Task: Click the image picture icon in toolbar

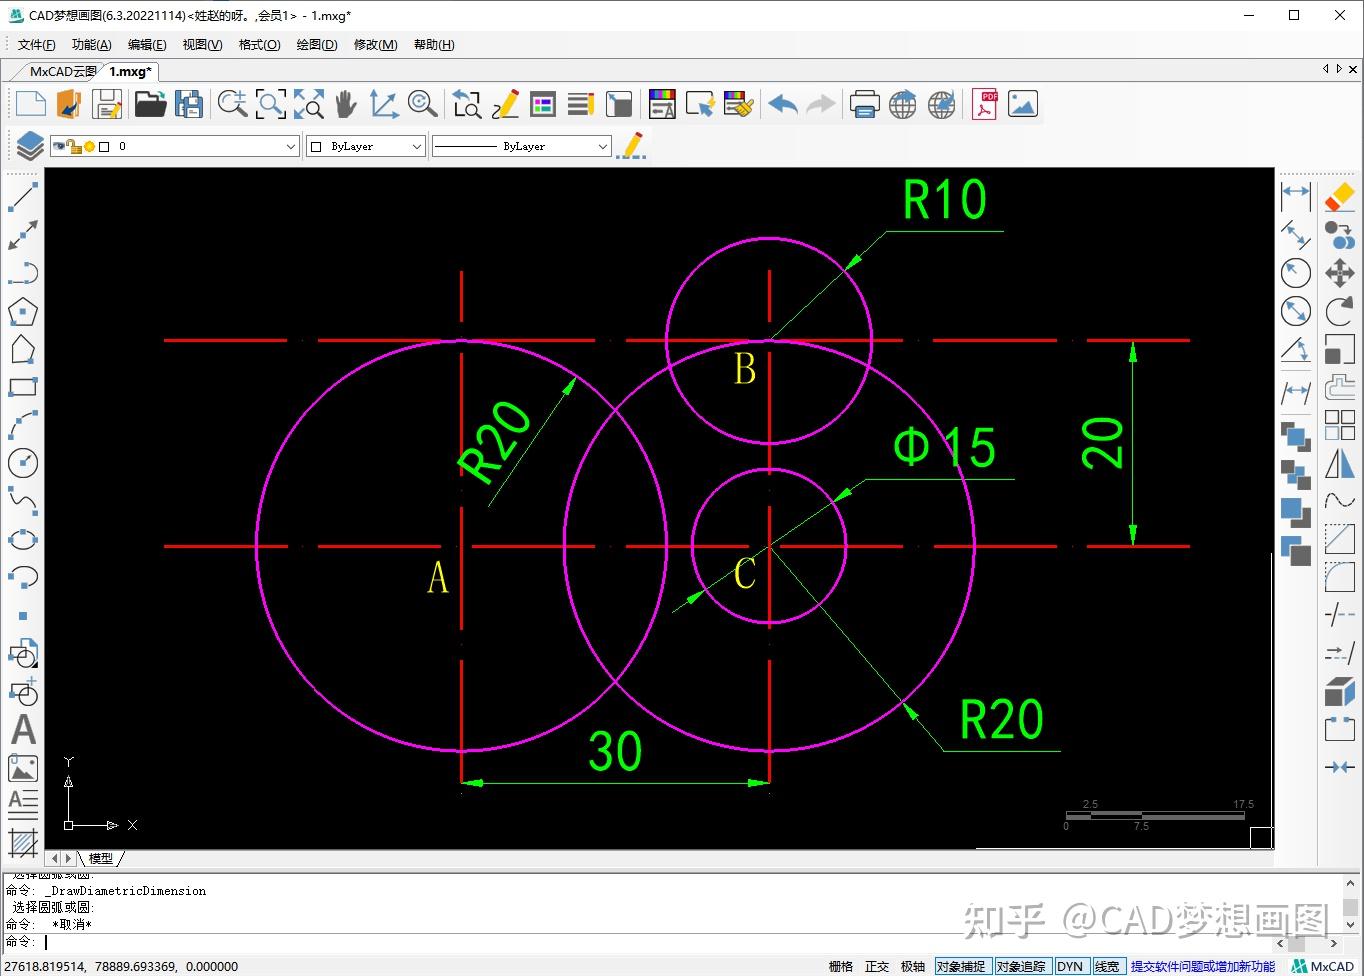Action: click(1023, 104)
